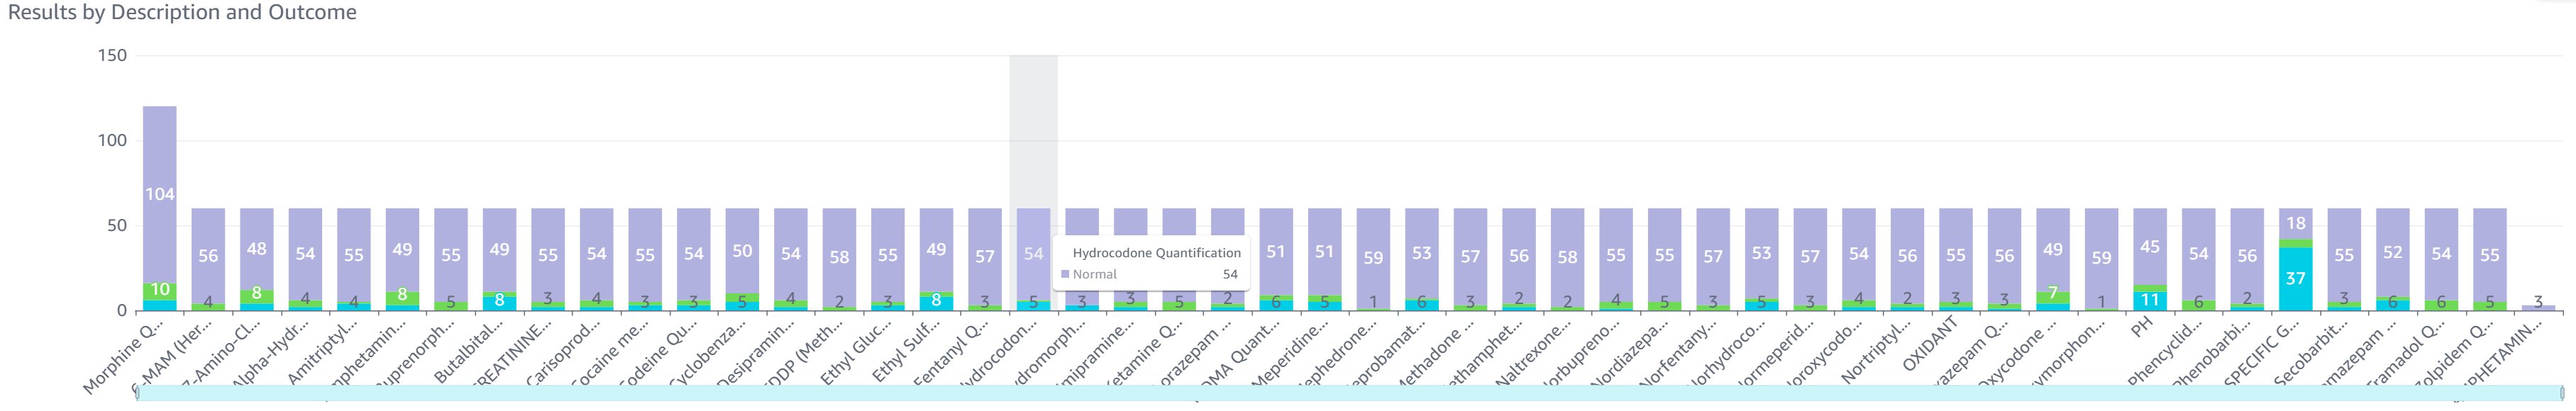Screen dimensions: 2576x411
Task: Click the green 7 segment in Oxycodone bar
Action: (2052, 295)
